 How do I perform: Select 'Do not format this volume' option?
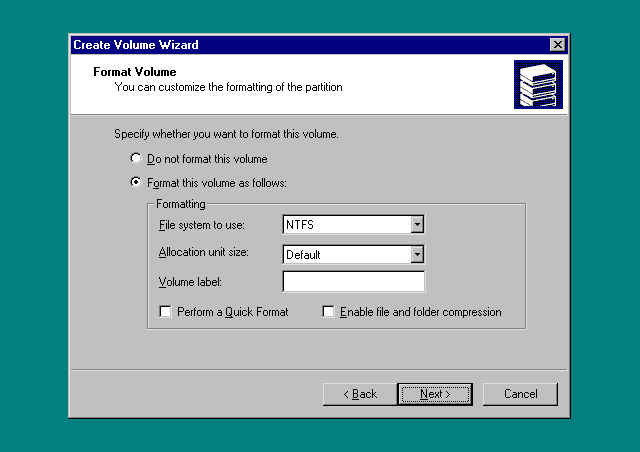tap(136, 159)
